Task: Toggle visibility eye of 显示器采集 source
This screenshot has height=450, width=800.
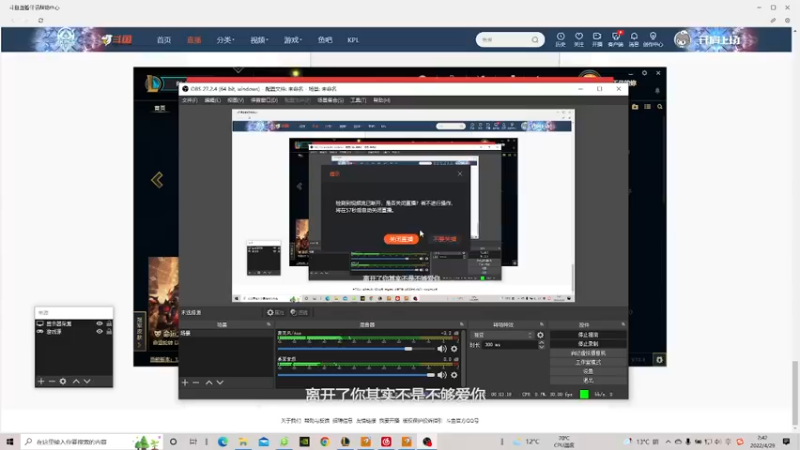Action: coord(99,323)
